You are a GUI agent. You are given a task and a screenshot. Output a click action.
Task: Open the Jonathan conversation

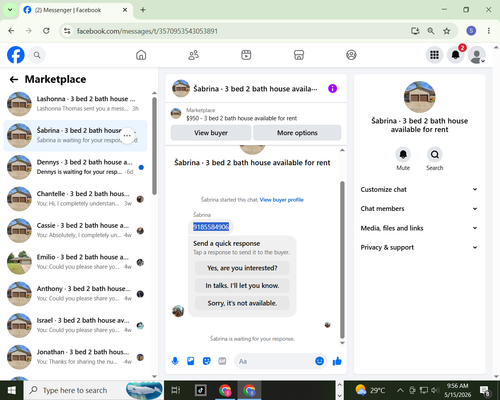point(75,357)
